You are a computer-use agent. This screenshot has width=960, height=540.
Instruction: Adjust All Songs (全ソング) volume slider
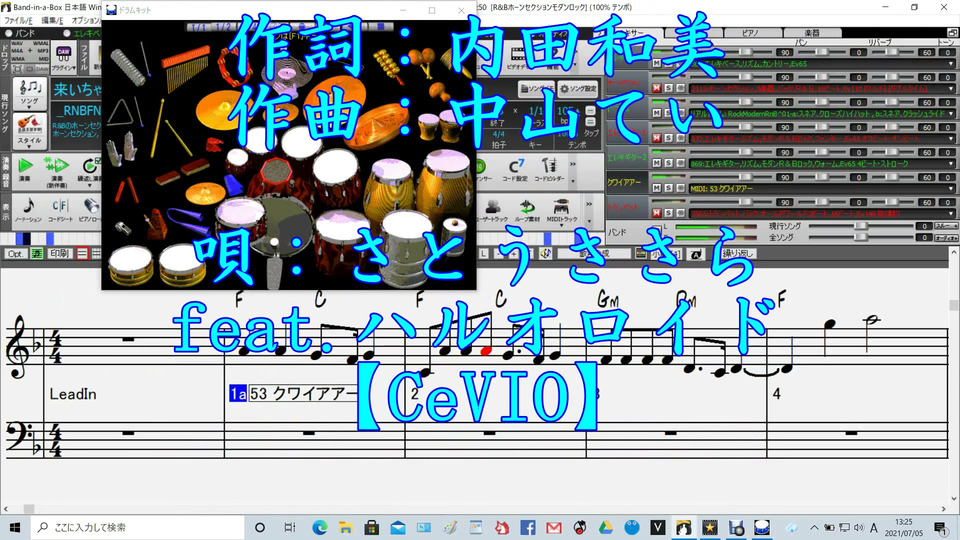click(861, 237)
